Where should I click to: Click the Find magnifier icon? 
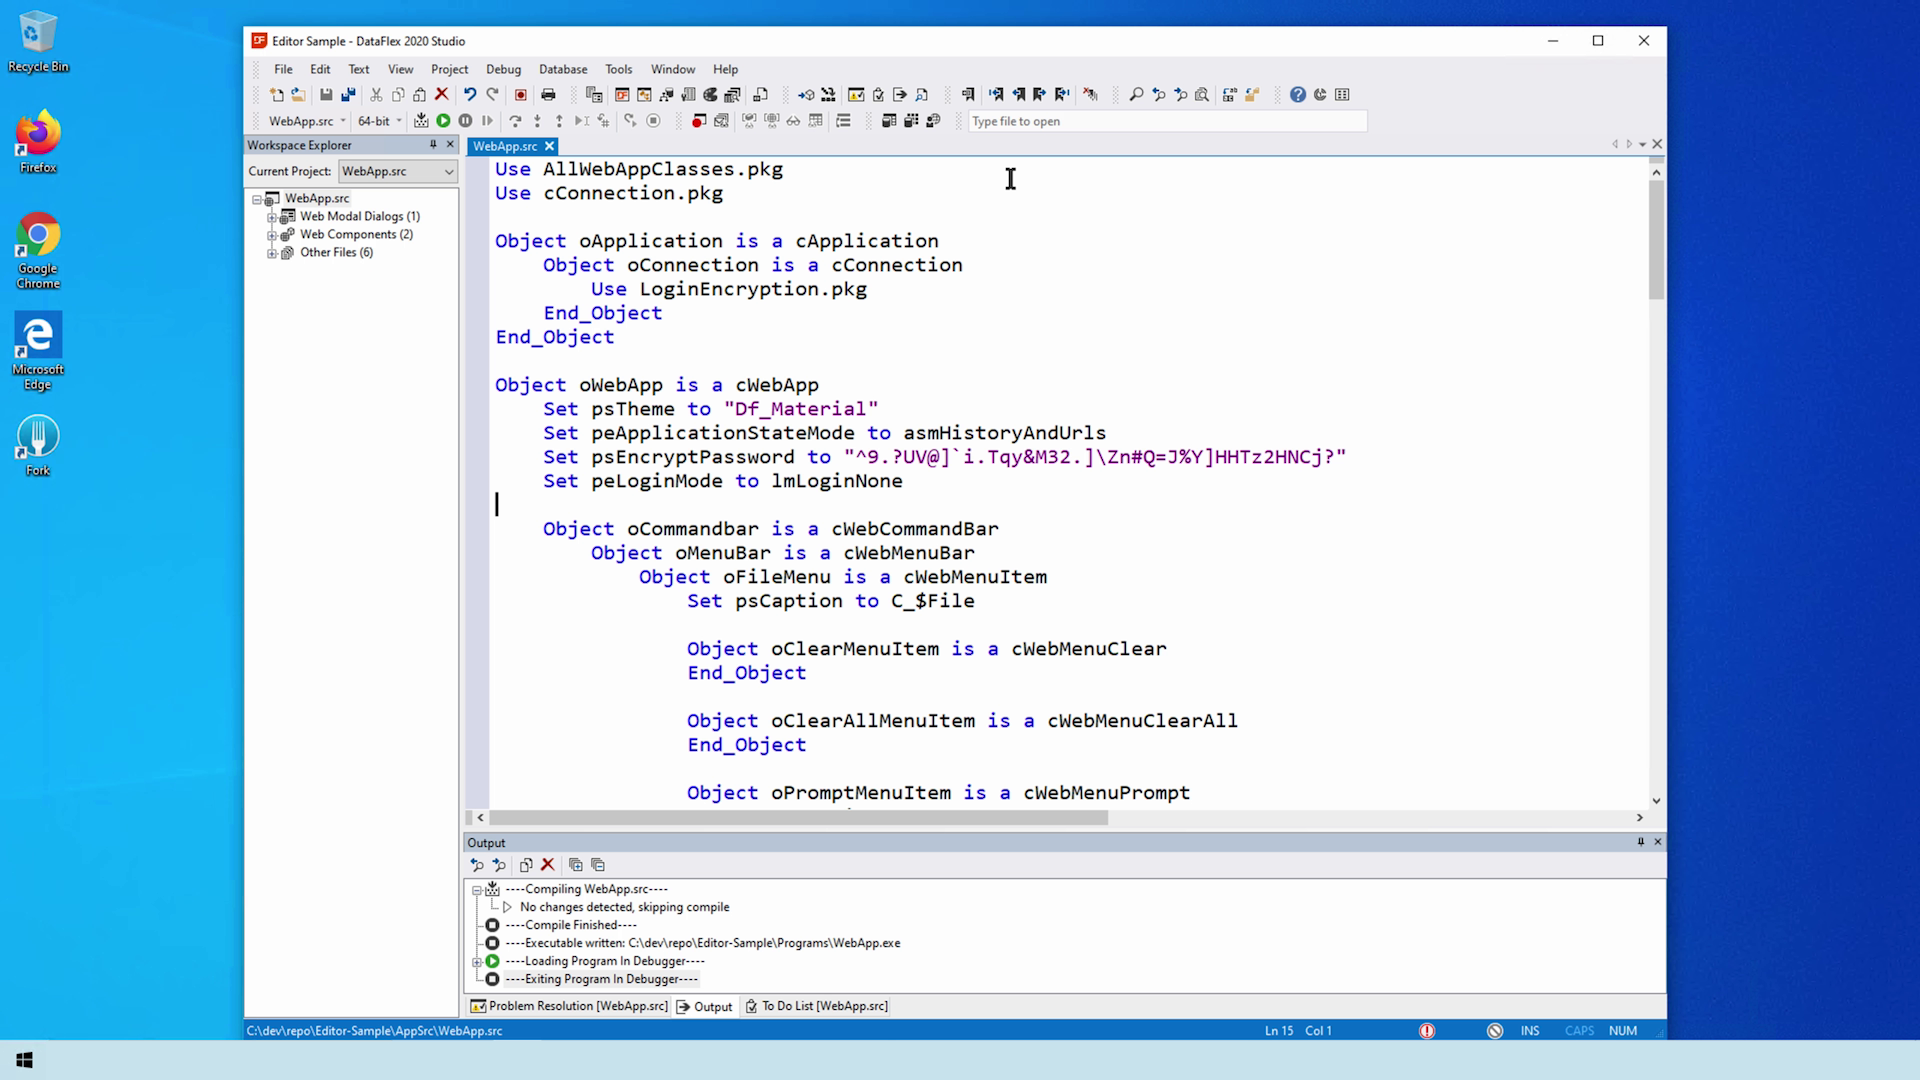click(x=1136, y=95)
